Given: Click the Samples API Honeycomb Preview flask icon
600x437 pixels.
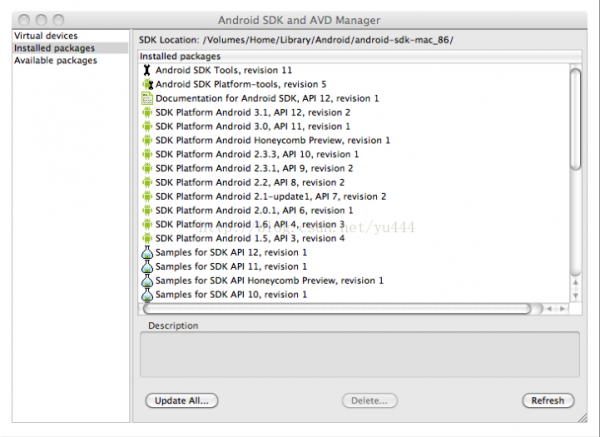Looking at the screenshot, I should click(147, 280).
